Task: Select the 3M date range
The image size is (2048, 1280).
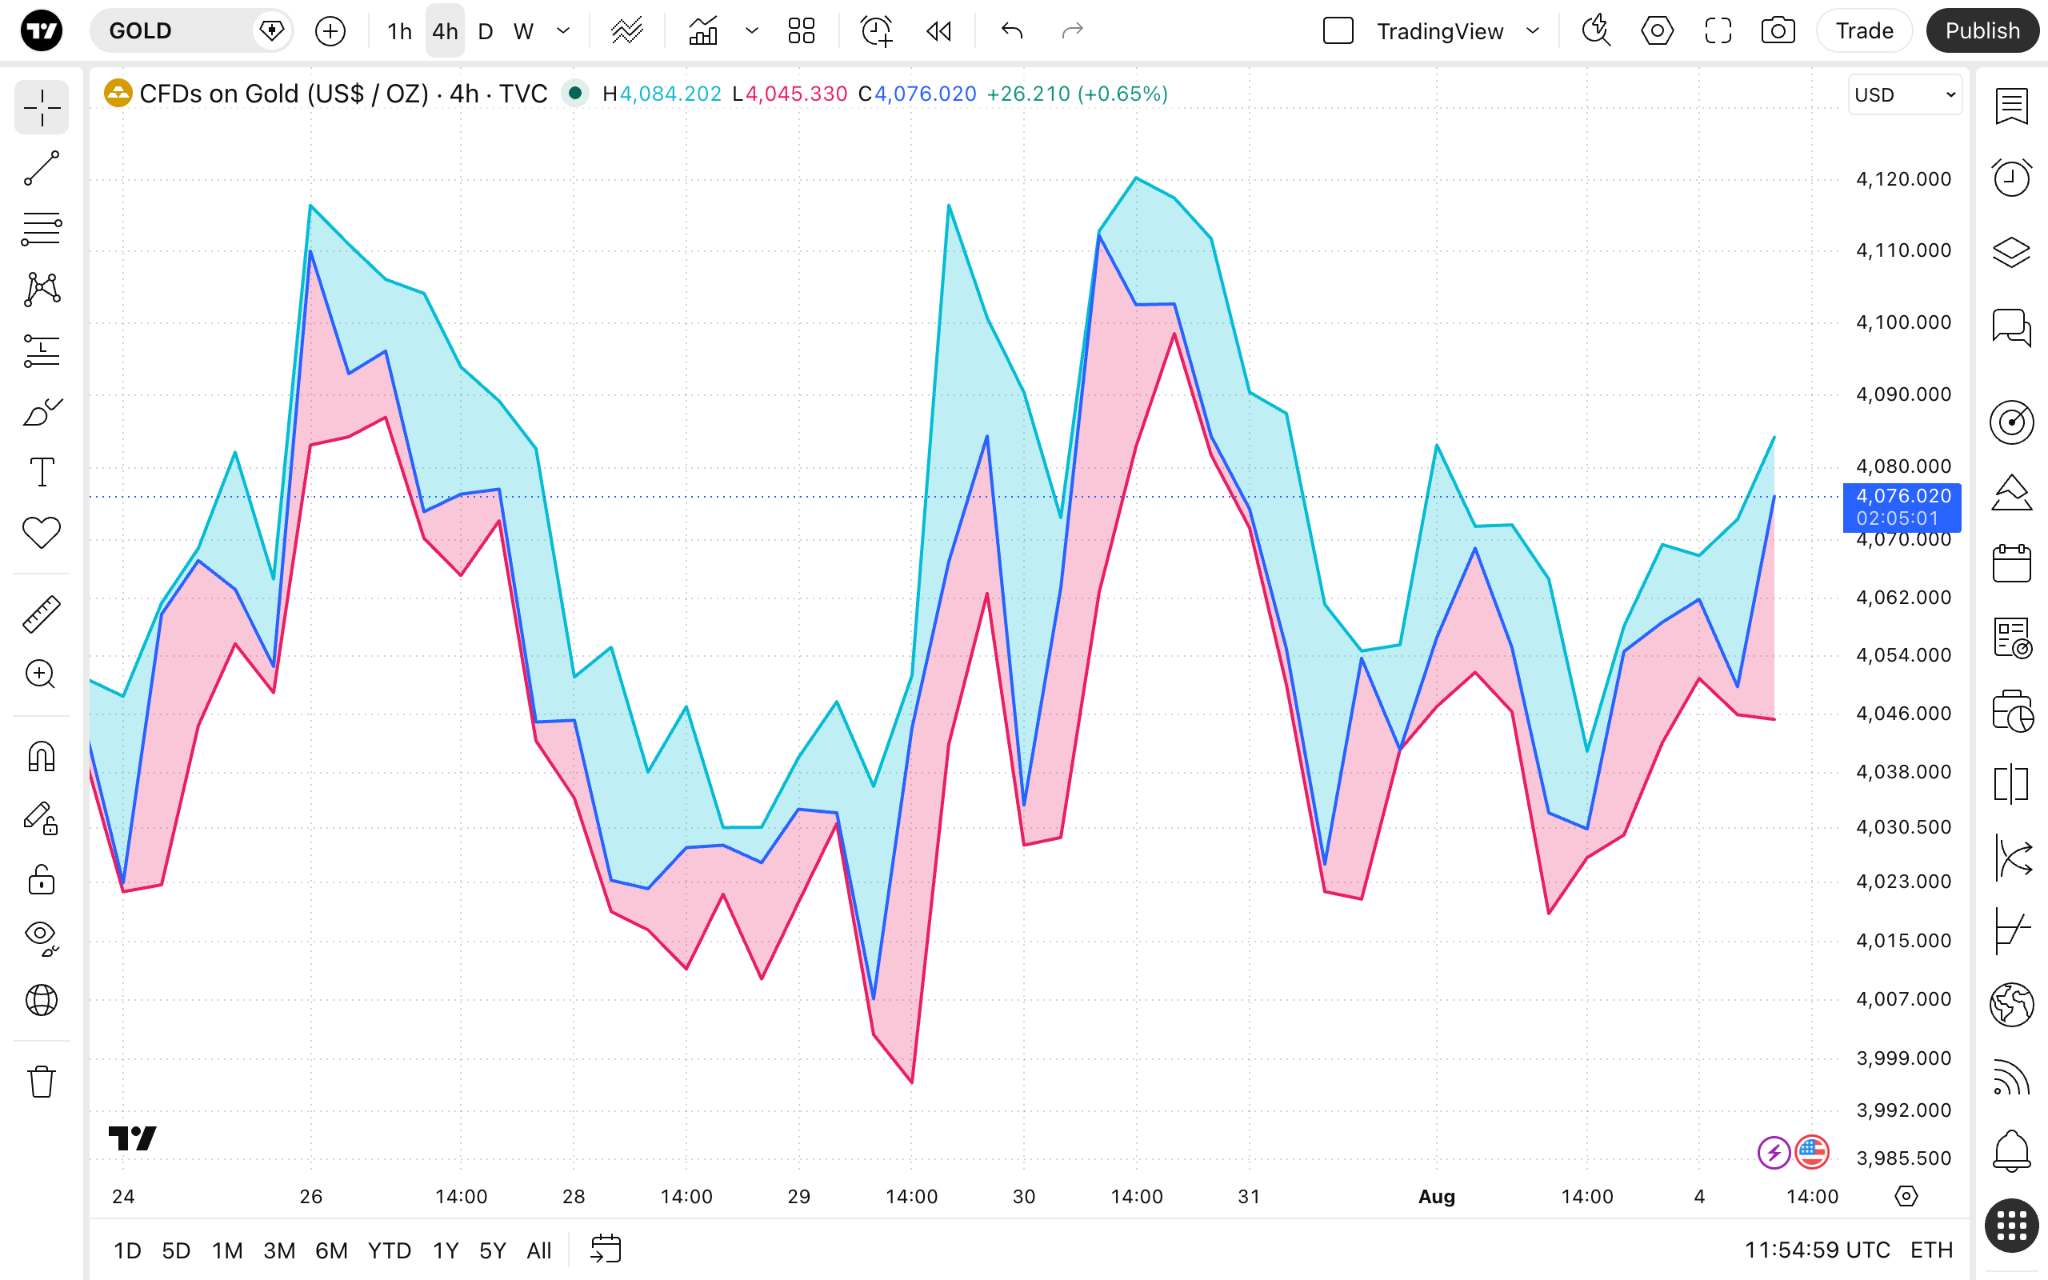Action: tap(279, 1250)
